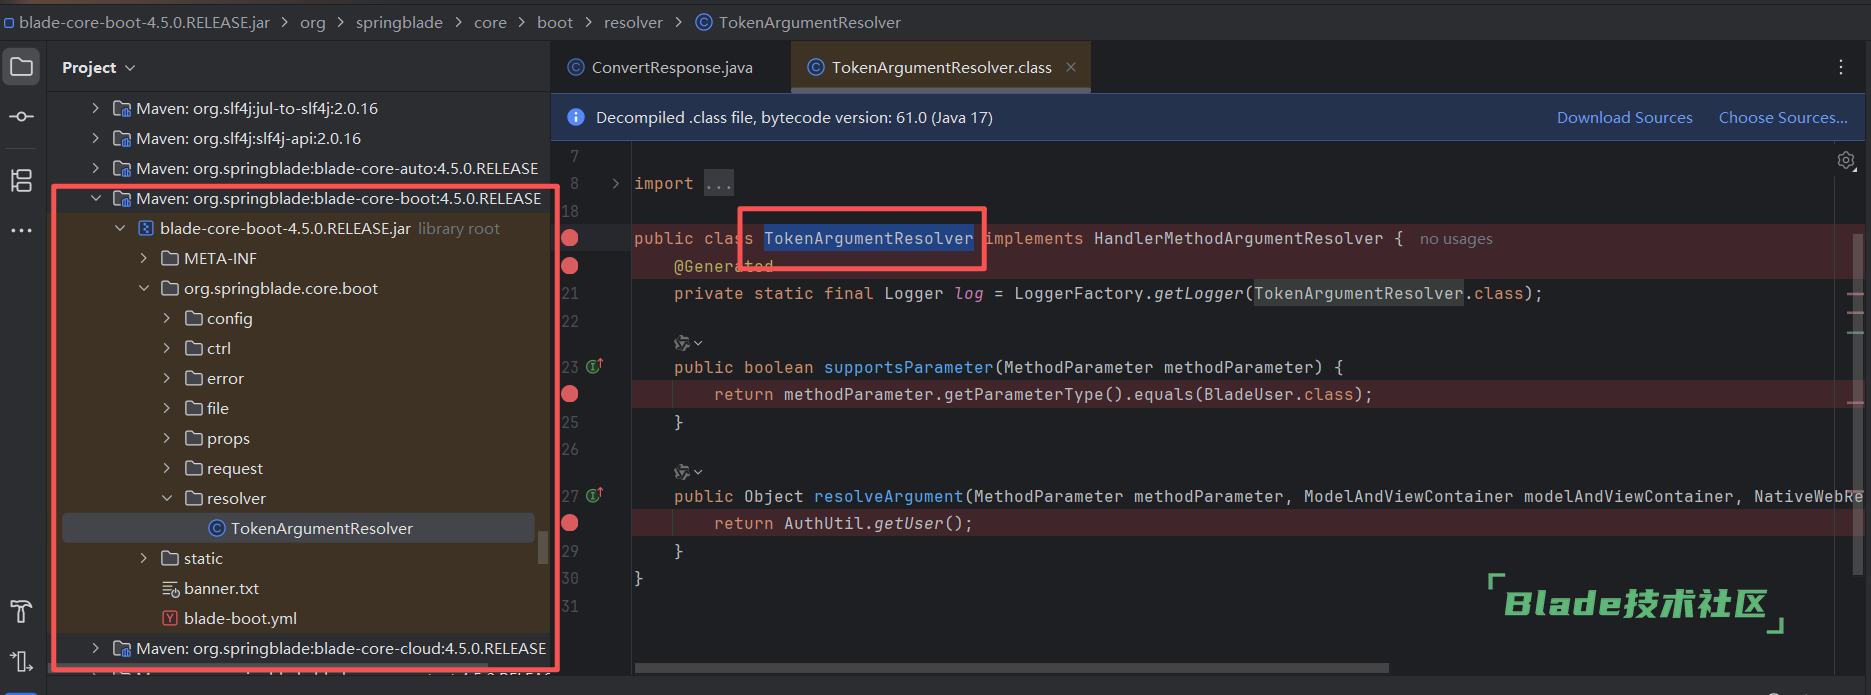Open the Project view dropdown
Viewport: 1871px width, 695px height.
click(98, 68)
